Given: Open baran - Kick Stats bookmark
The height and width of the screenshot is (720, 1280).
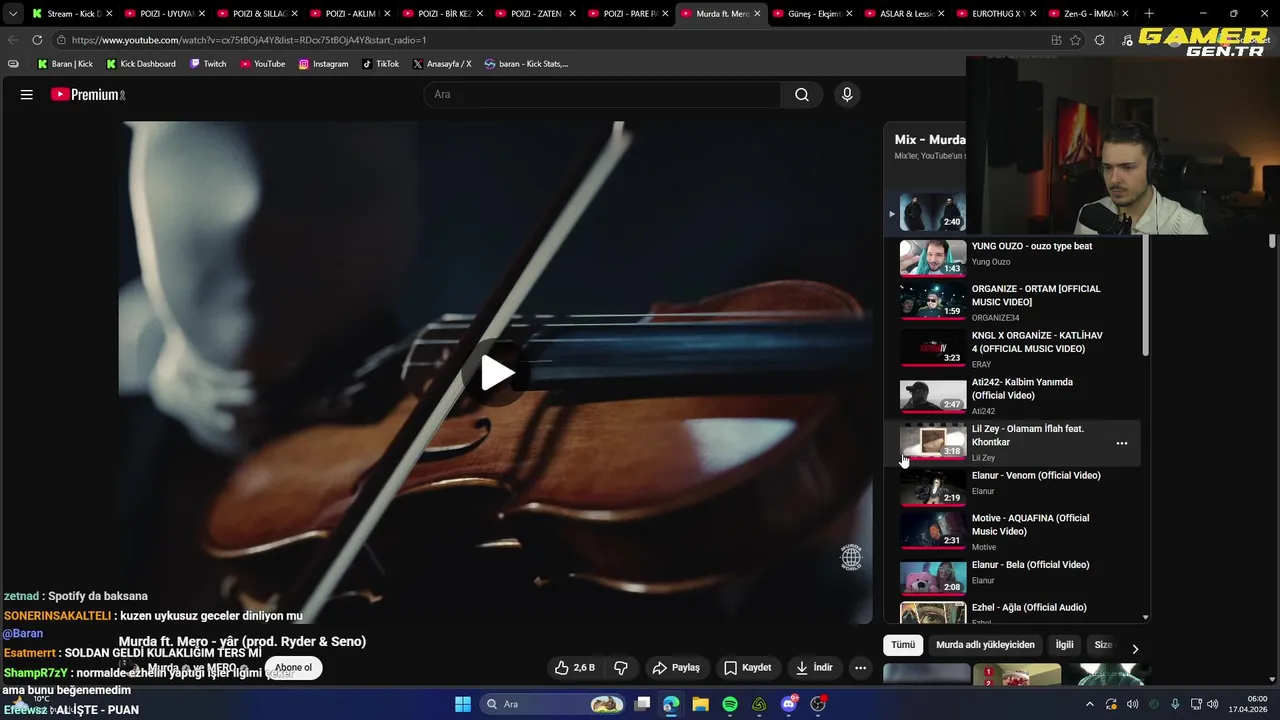Looking at the screenshot, I should tap(526, 64).
